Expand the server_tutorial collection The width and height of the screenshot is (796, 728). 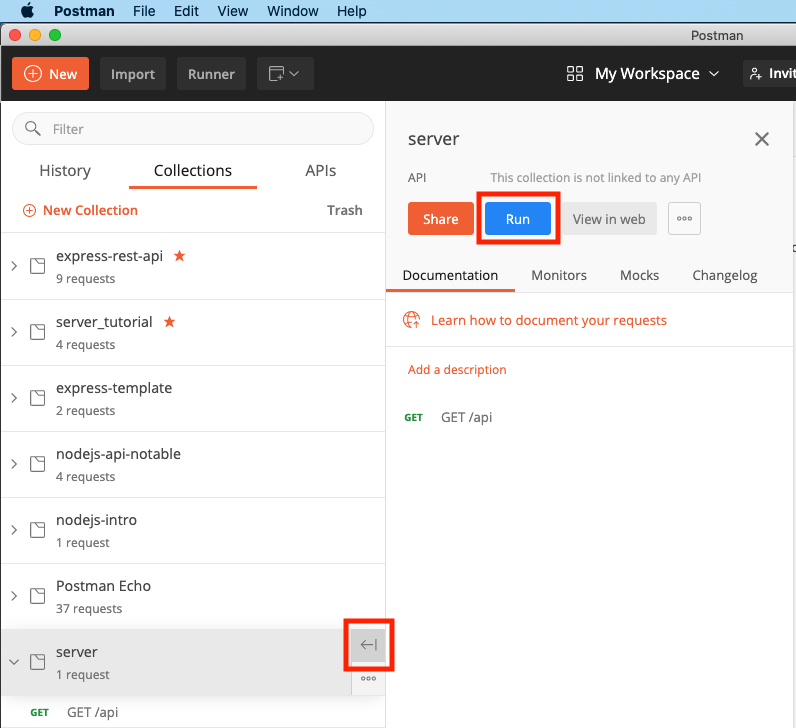pos(14,332)
